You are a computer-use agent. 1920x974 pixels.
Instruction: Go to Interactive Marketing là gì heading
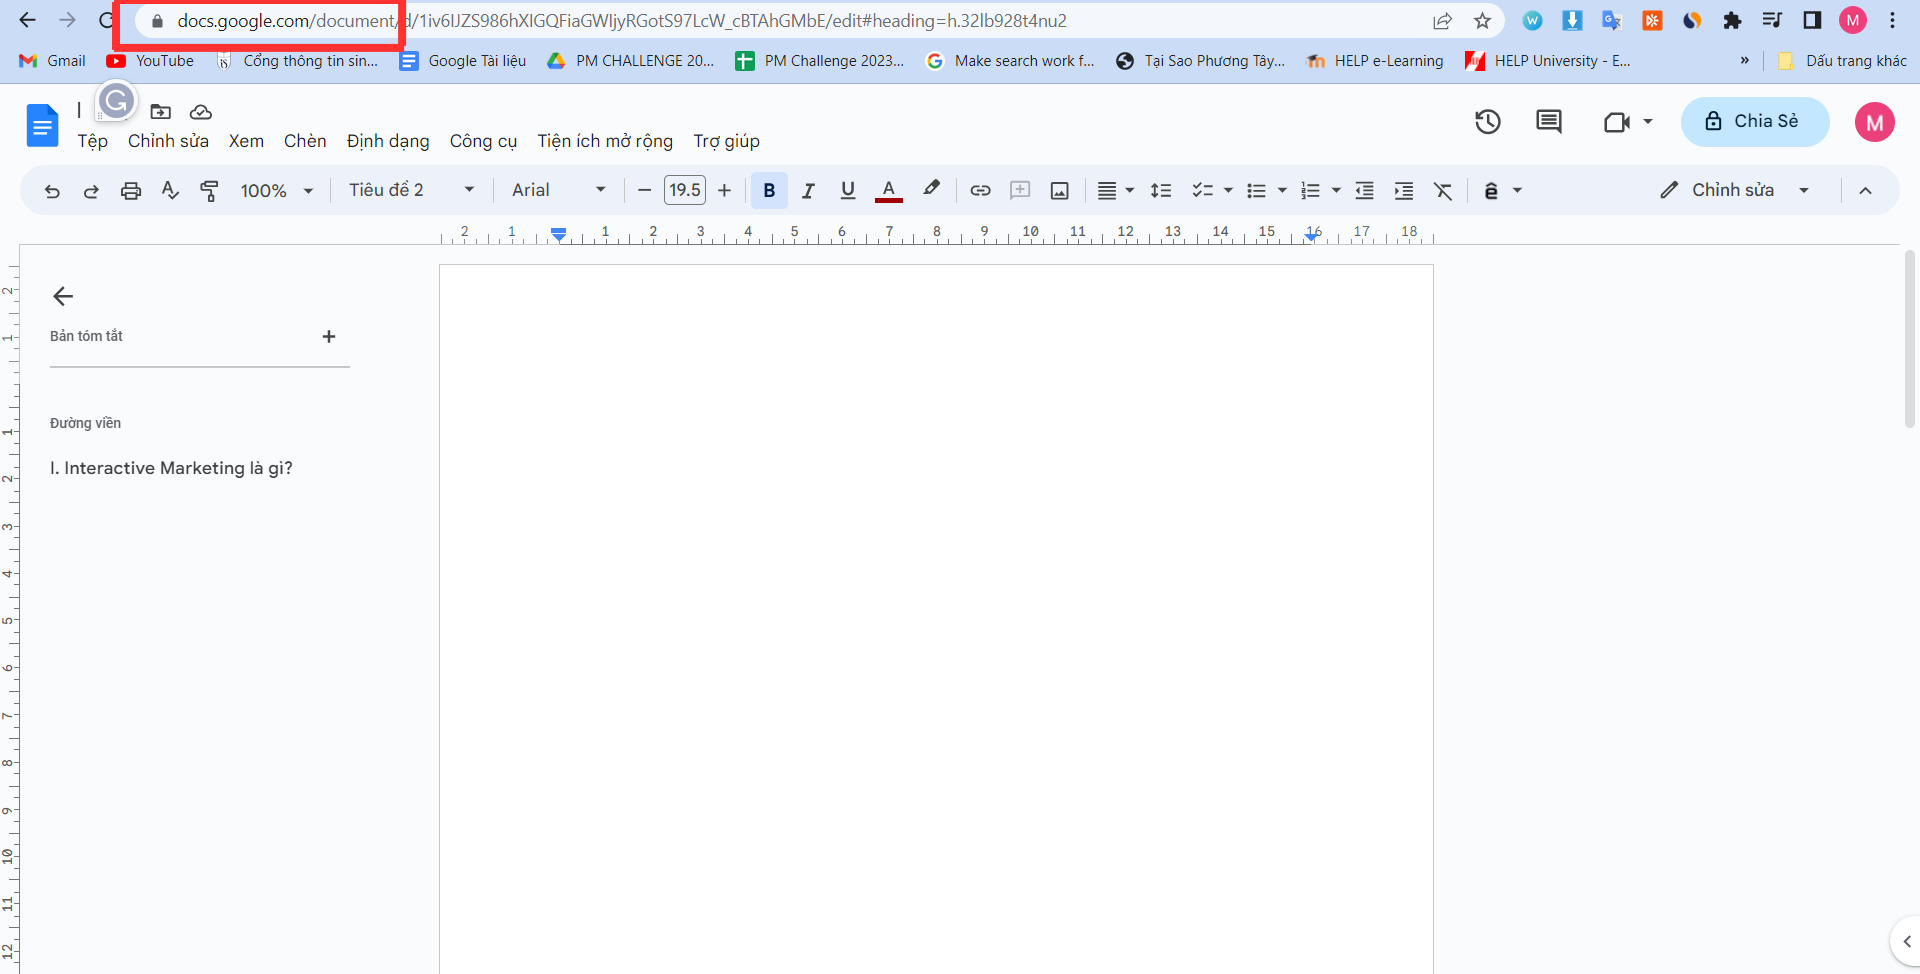pos(171,468)
